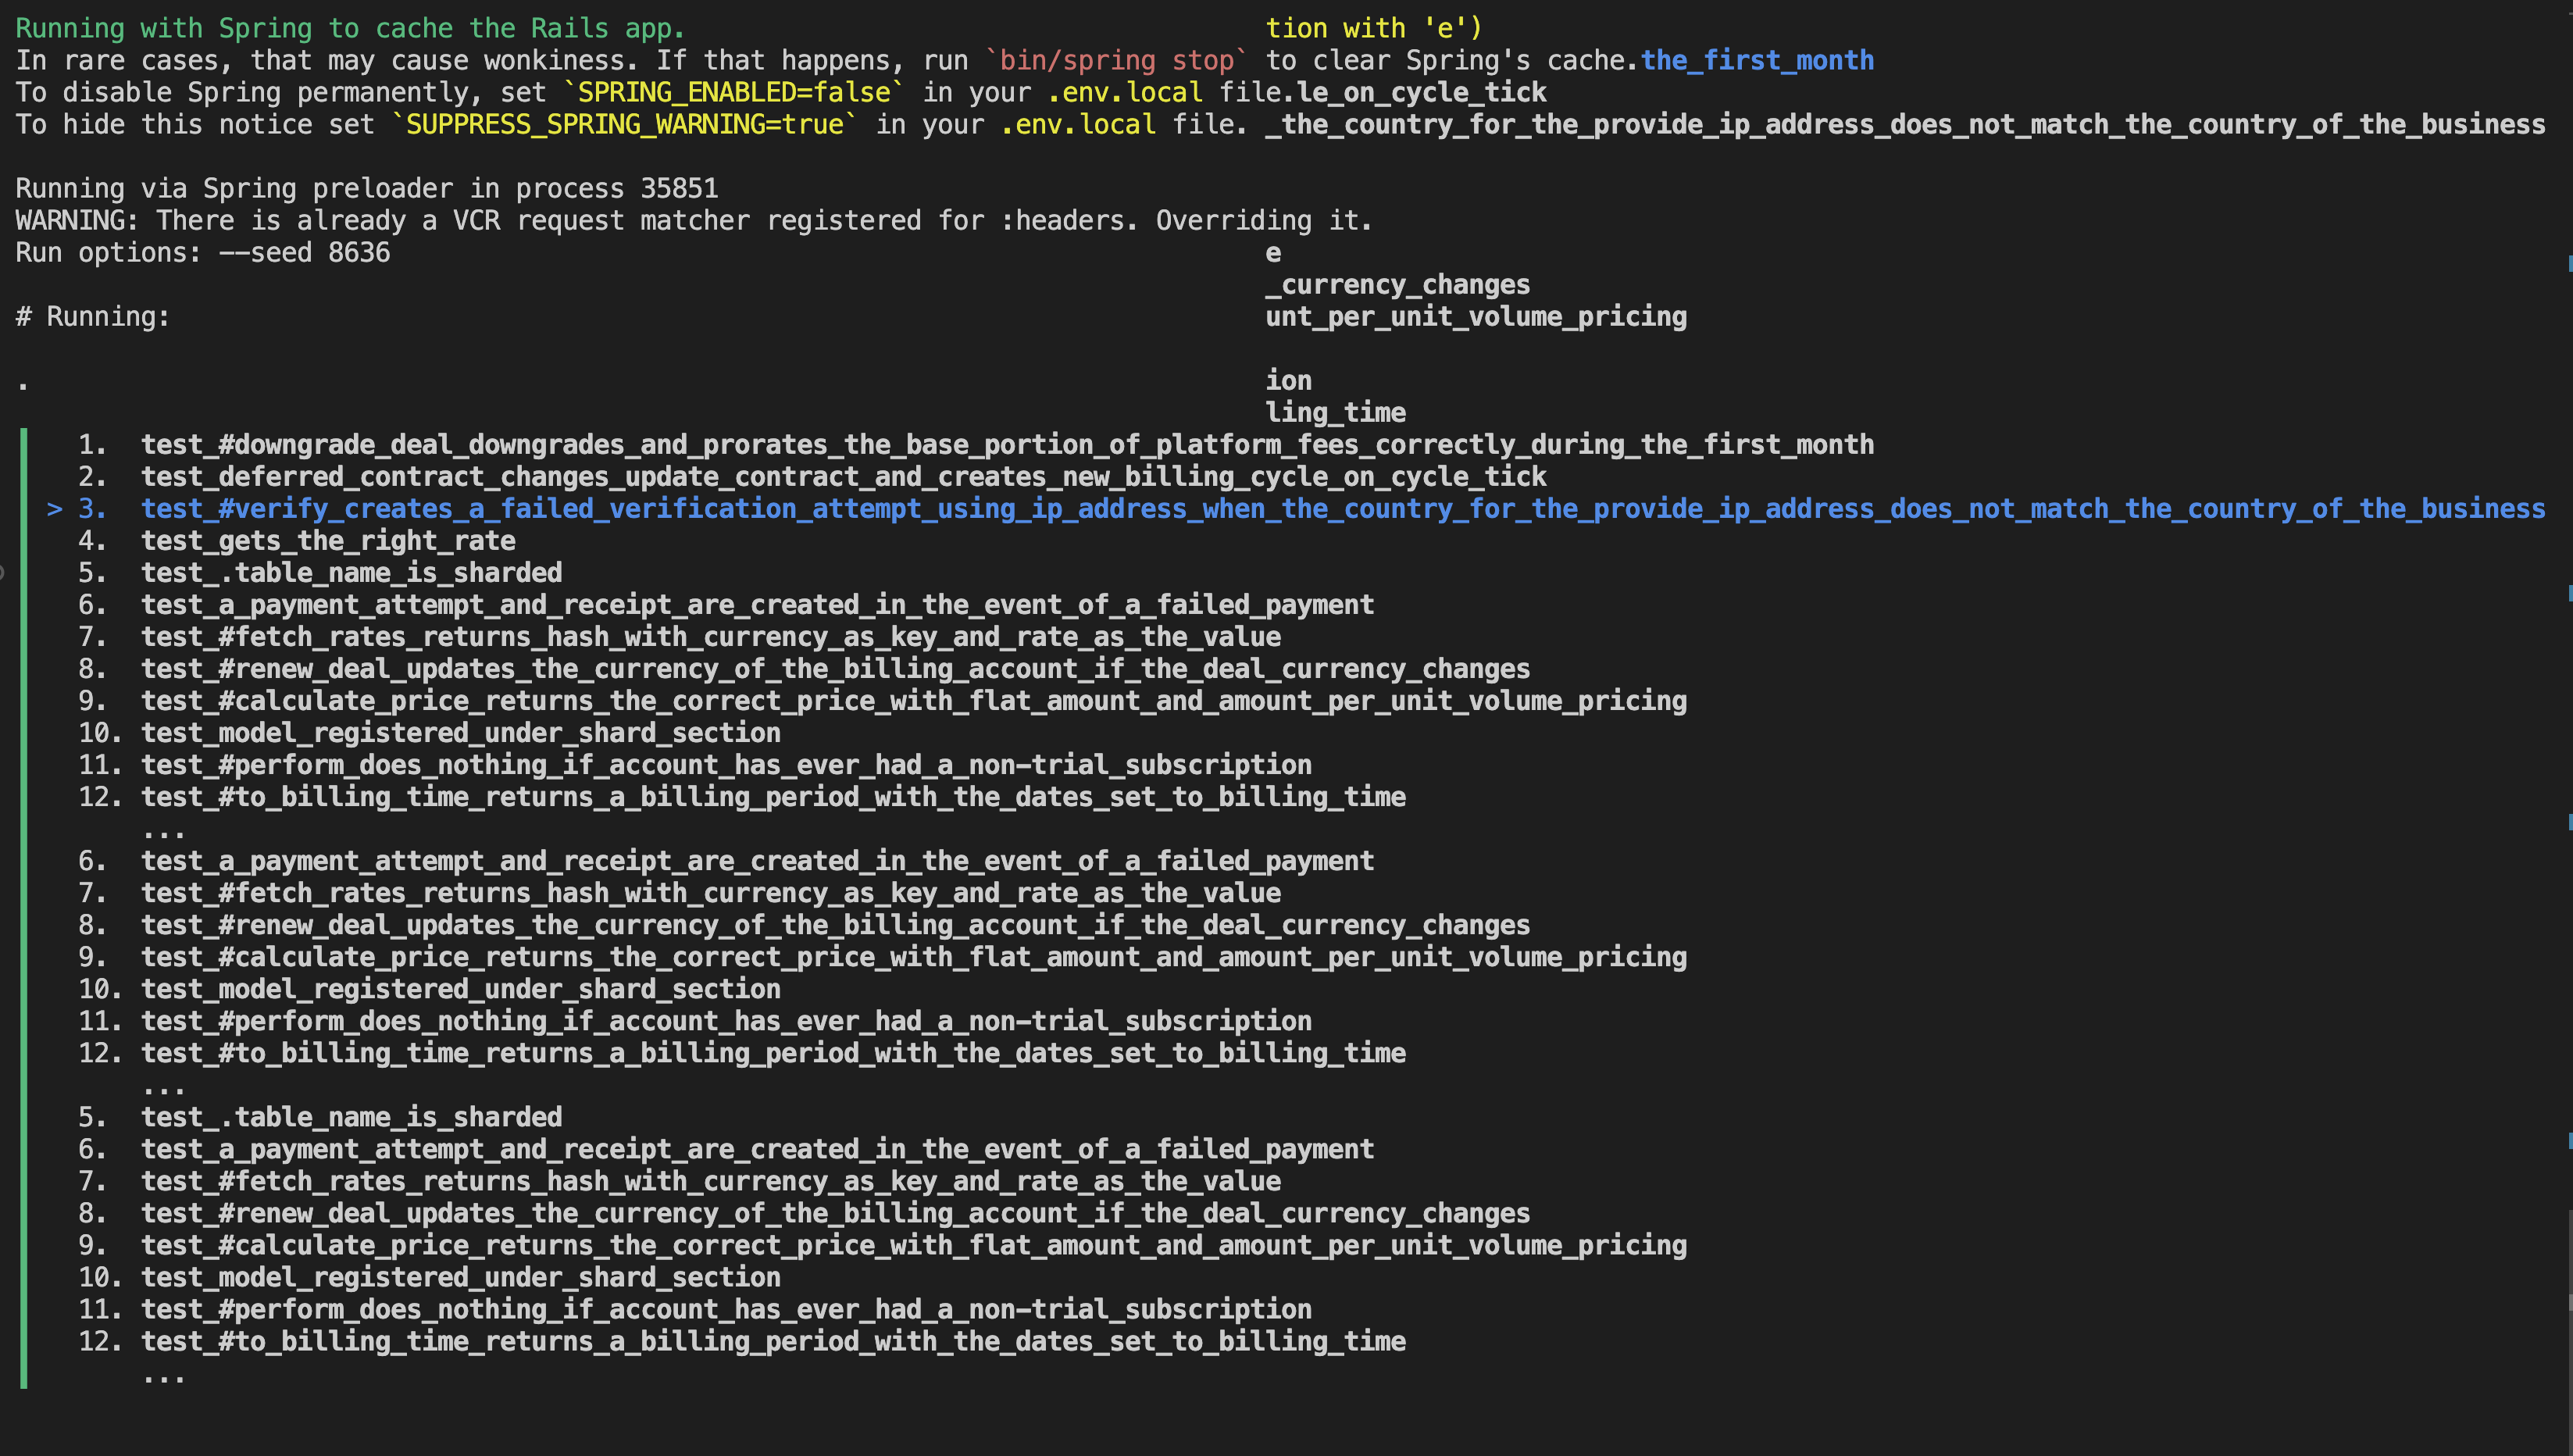Click the ellipsis after entry 12
Image resolution: width=2573 pixels, height=1456 pixels.
coord(165,830)
